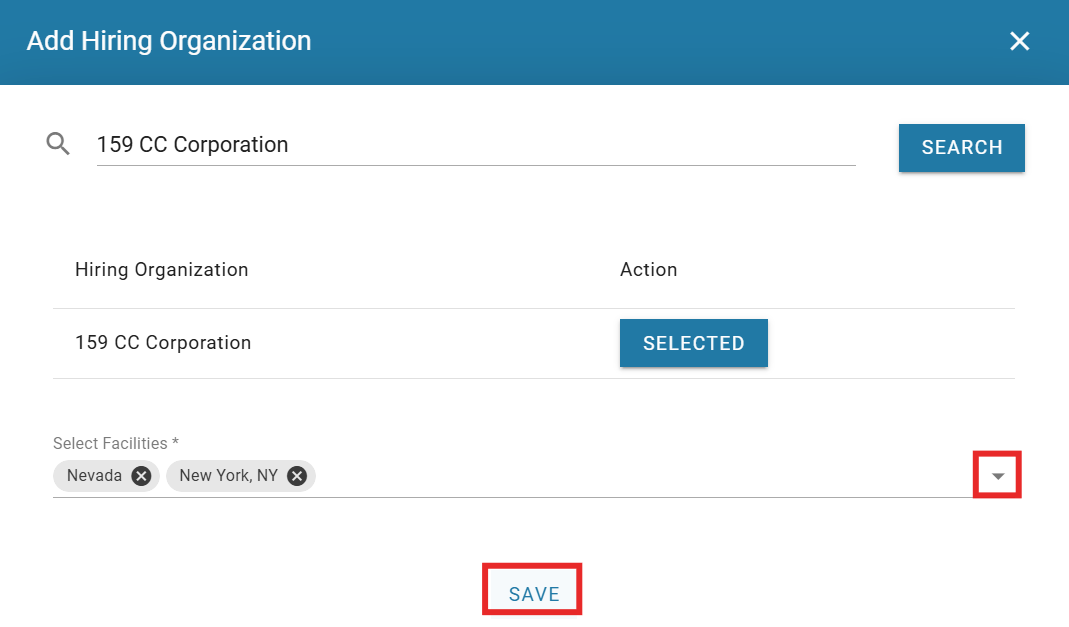Select the Nevada chip label
Image resolution: width=1069 pixels, height=627 pixels.
(x=94, y=476)
